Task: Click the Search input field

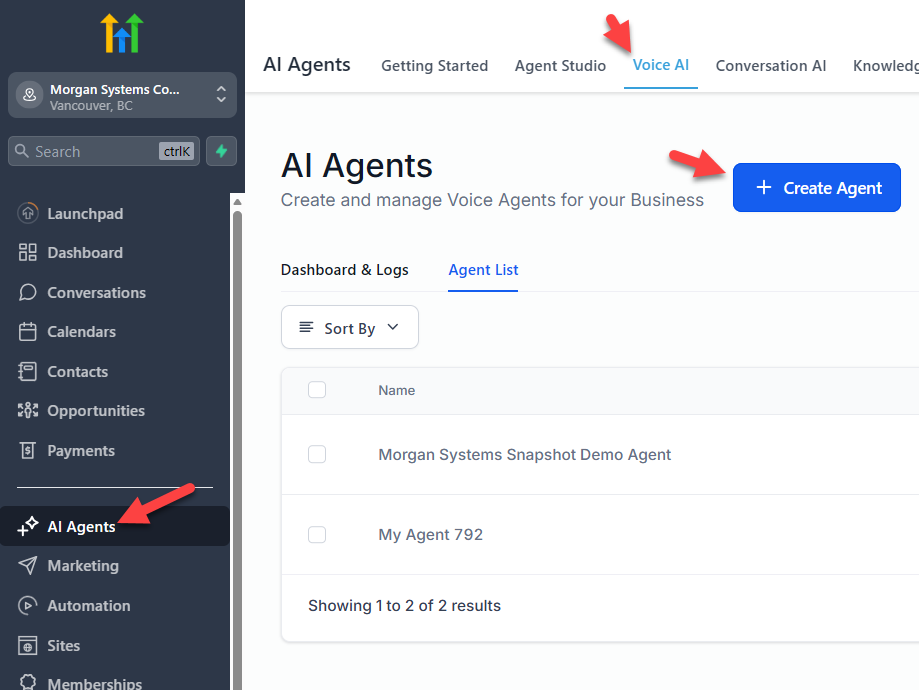Action: [x=104, y=151]
